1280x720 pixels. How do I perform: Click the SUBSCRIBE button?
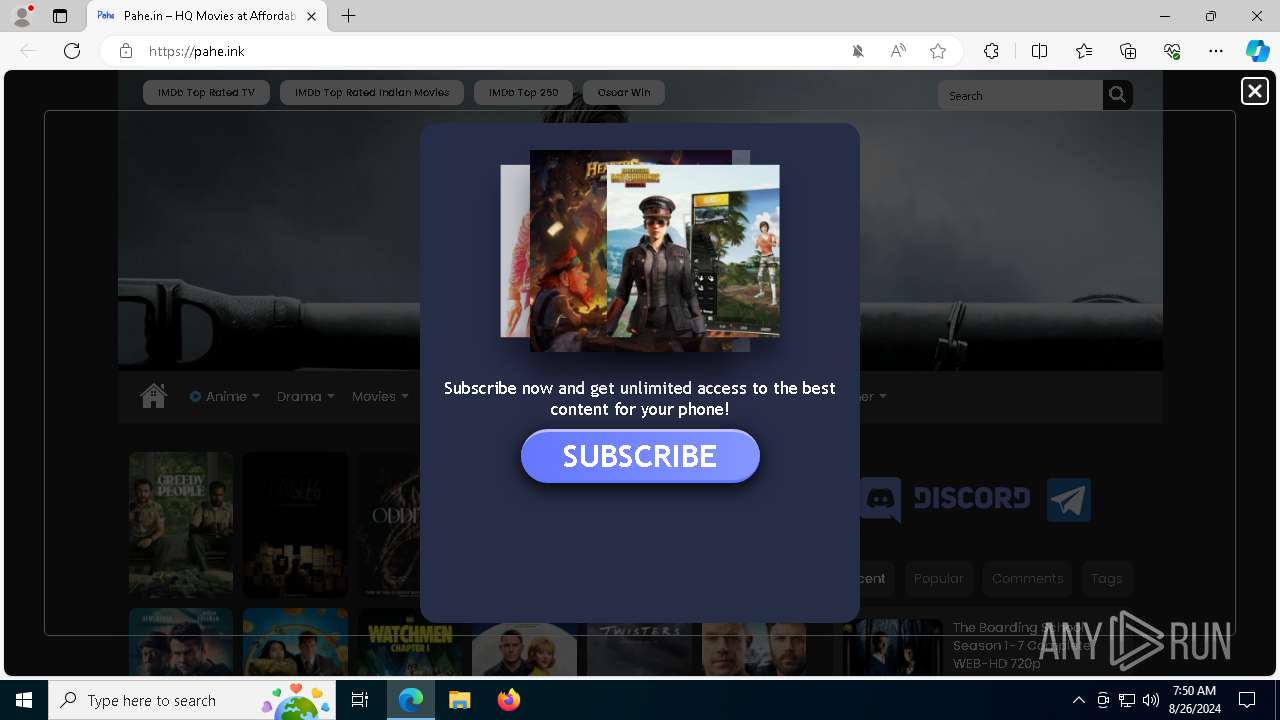click(640, 456)
